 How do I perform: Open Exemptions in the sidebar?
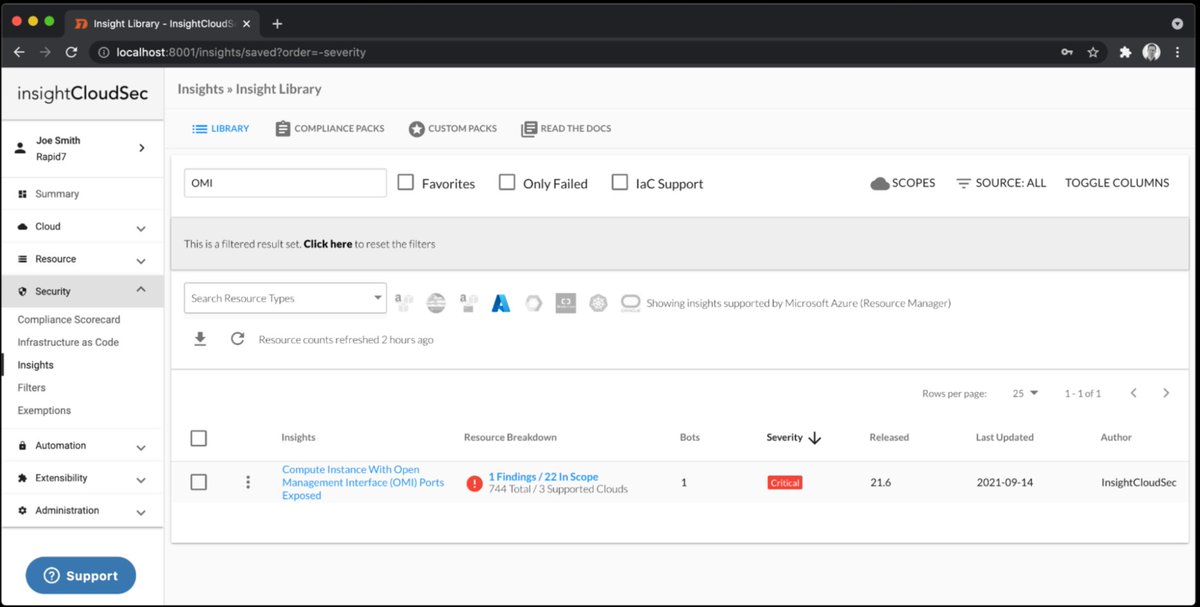pos(44,411)
